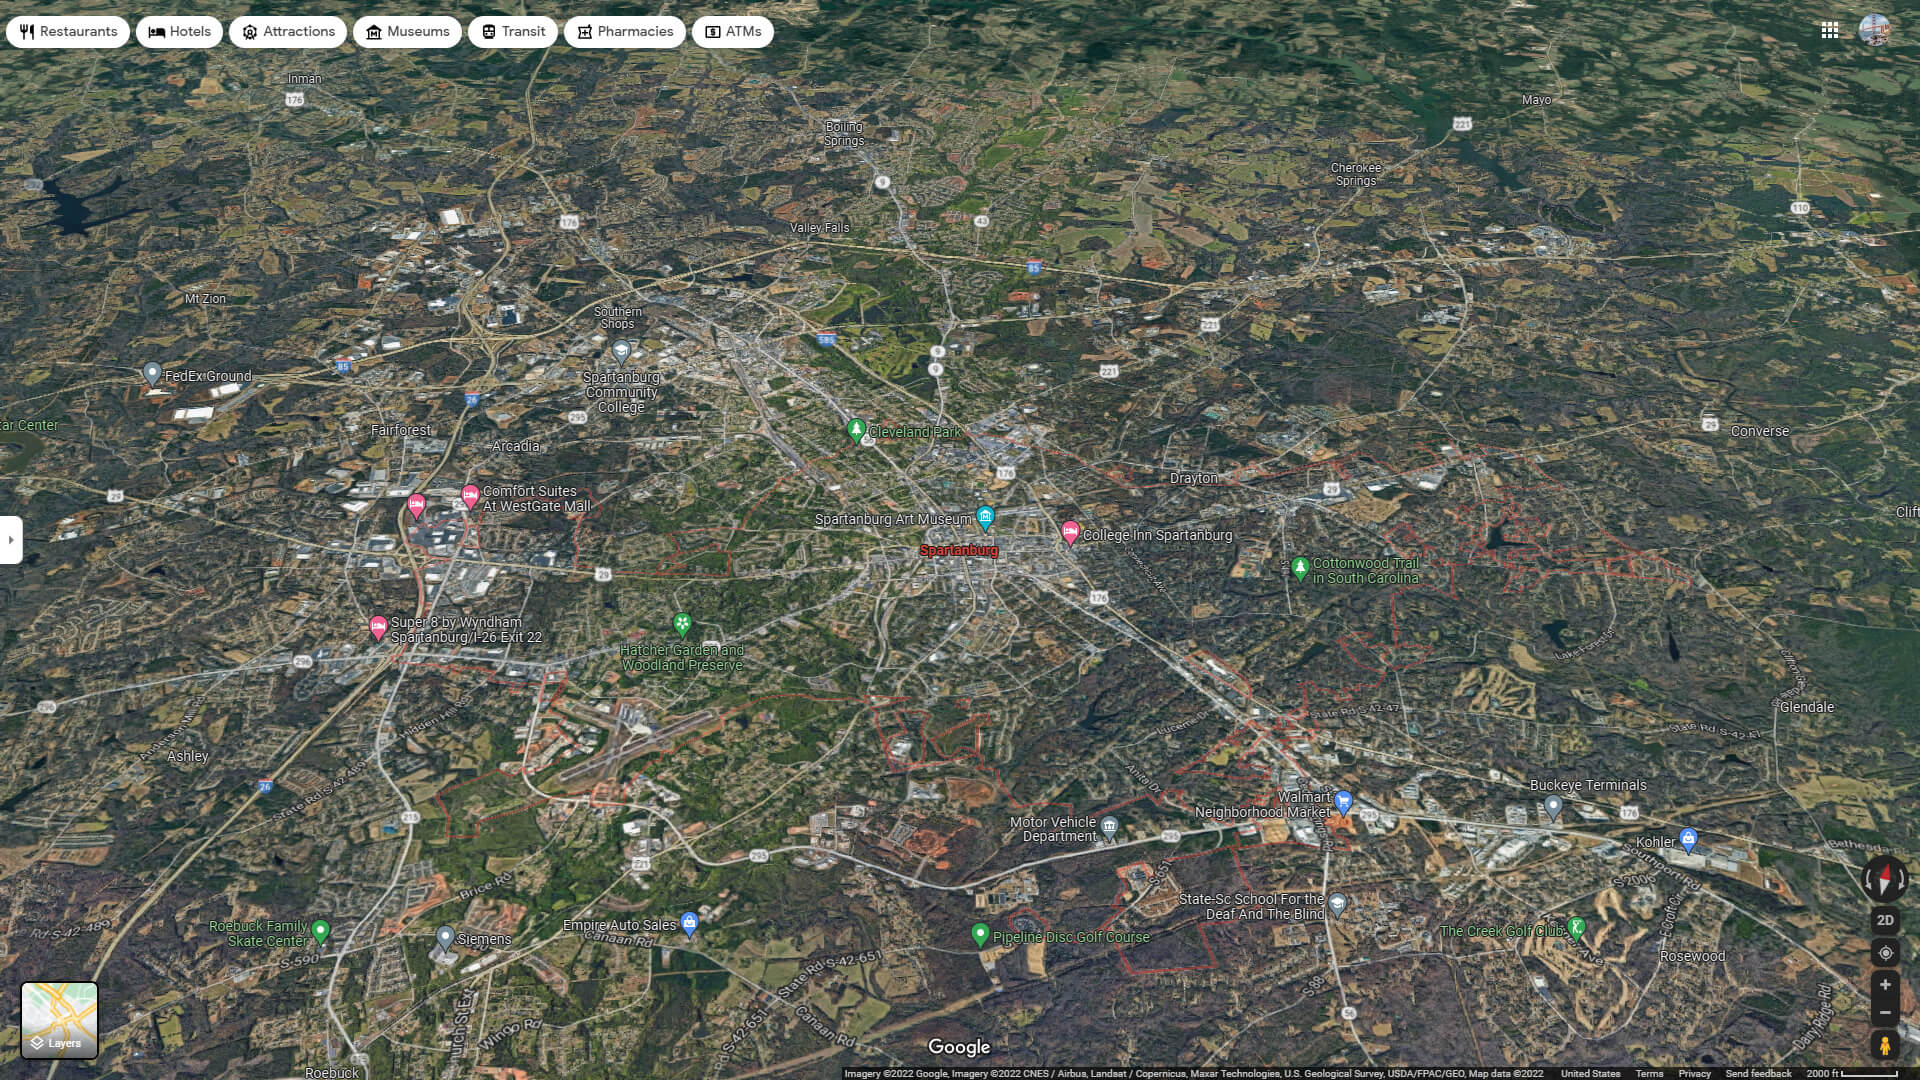This screenshot has width=1920, height=1080.
Task: Expand the left side panel
Action: pyautogui.click(x=10, y=539)
